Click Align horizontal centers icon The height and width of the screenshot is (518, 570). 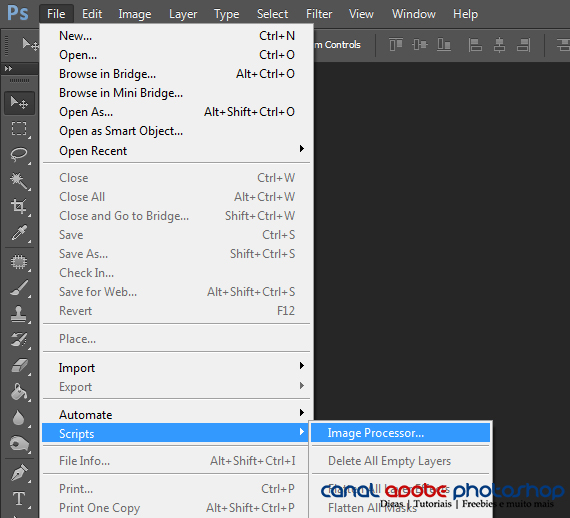pos(499,45)
